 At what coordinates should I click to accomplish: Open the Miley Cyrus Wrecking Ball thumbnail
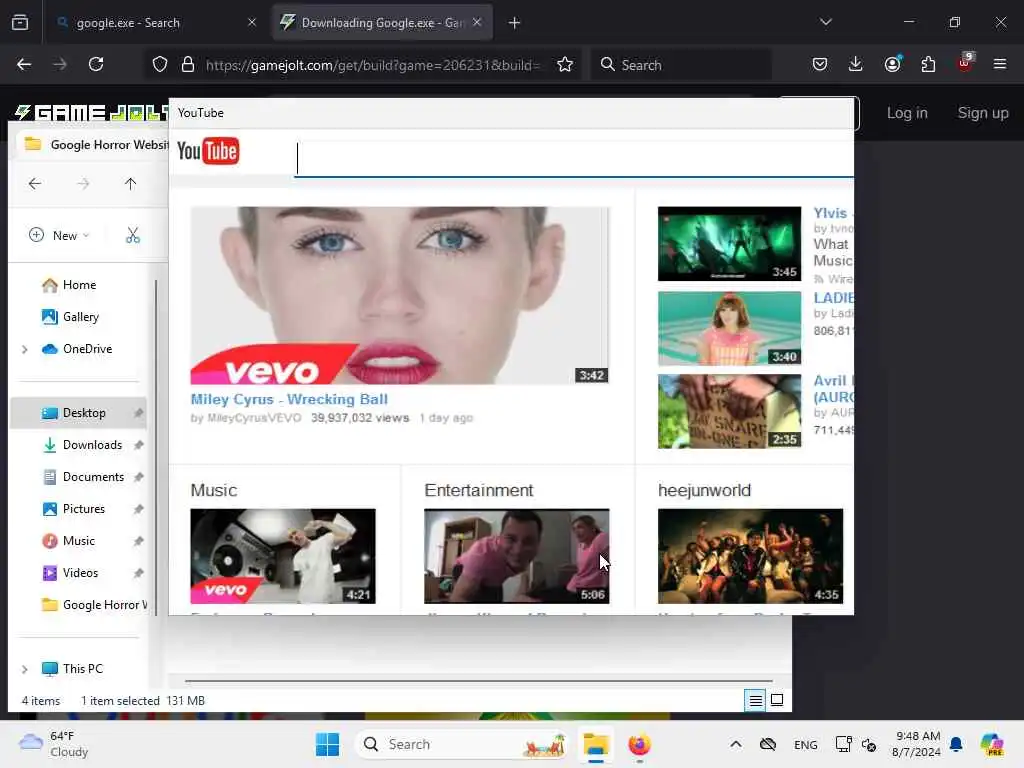pos(400,295)
